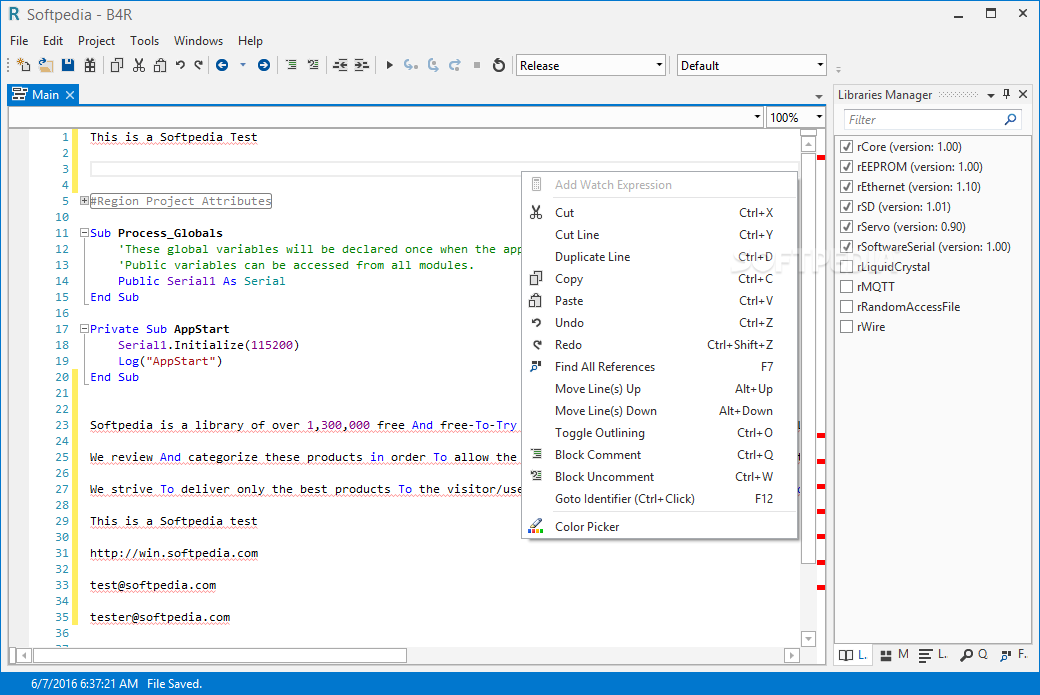Screen dimensions: 1040x695
Task: Uncheck the rSD library
Action: click(x=846, y=207)
